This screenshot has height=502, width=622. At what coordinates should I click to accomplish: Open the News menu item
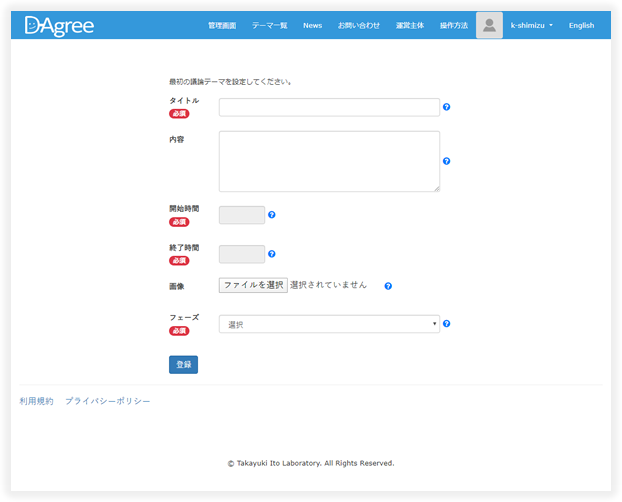(313, 25)
